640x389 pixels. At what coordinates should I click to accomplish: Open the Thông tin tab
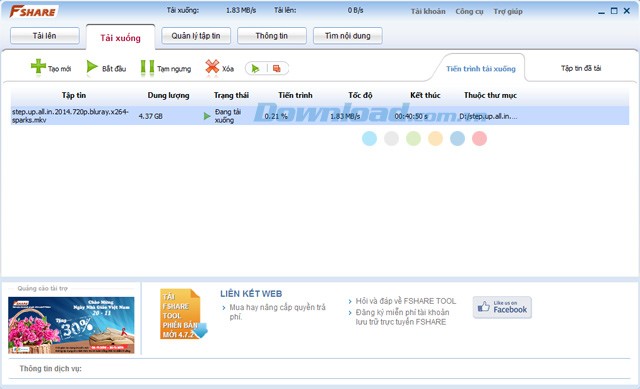coord(272,36)
